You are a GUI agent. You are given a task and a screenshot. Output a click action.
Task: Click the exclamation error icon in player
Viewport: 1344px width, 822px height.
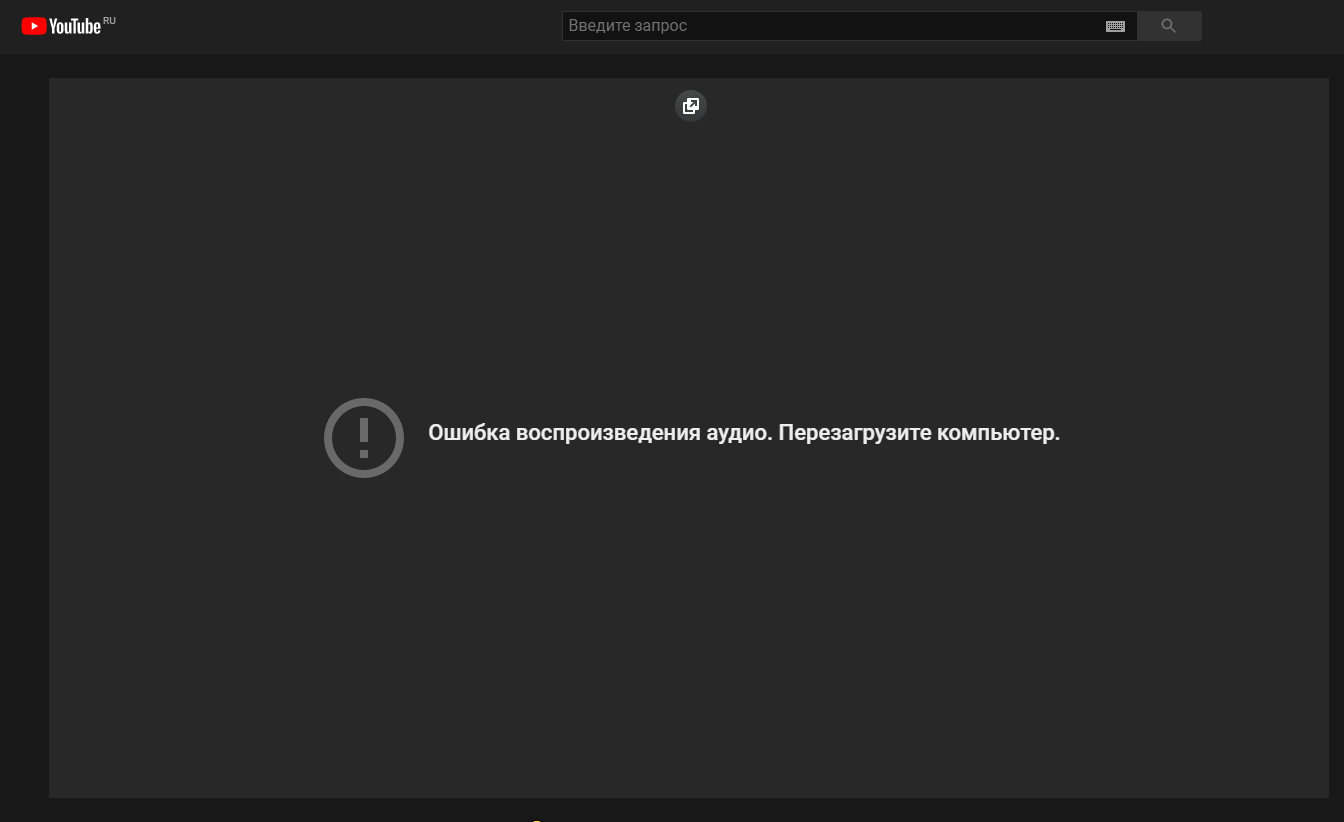[364, 438]
